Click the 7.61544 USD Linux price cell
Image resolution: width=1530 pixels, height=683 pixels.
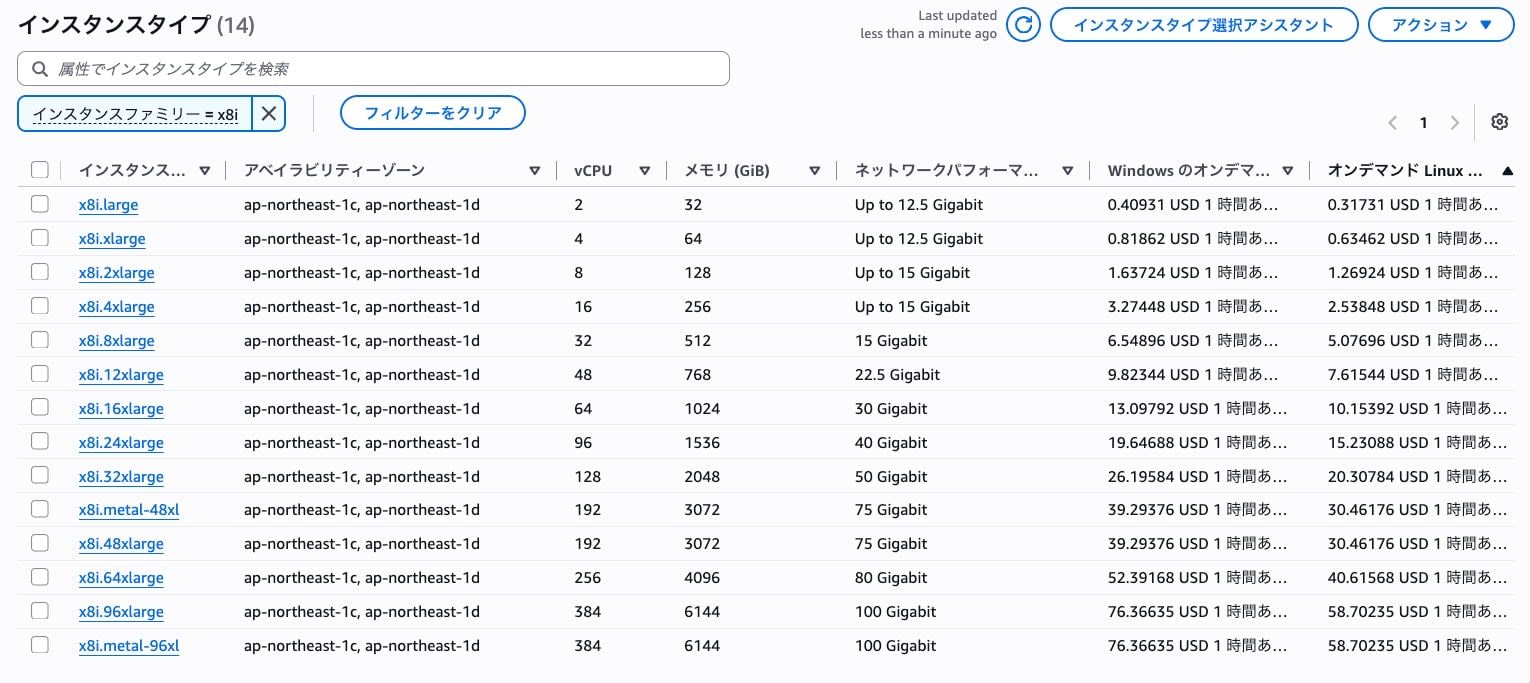(1413, 375)
